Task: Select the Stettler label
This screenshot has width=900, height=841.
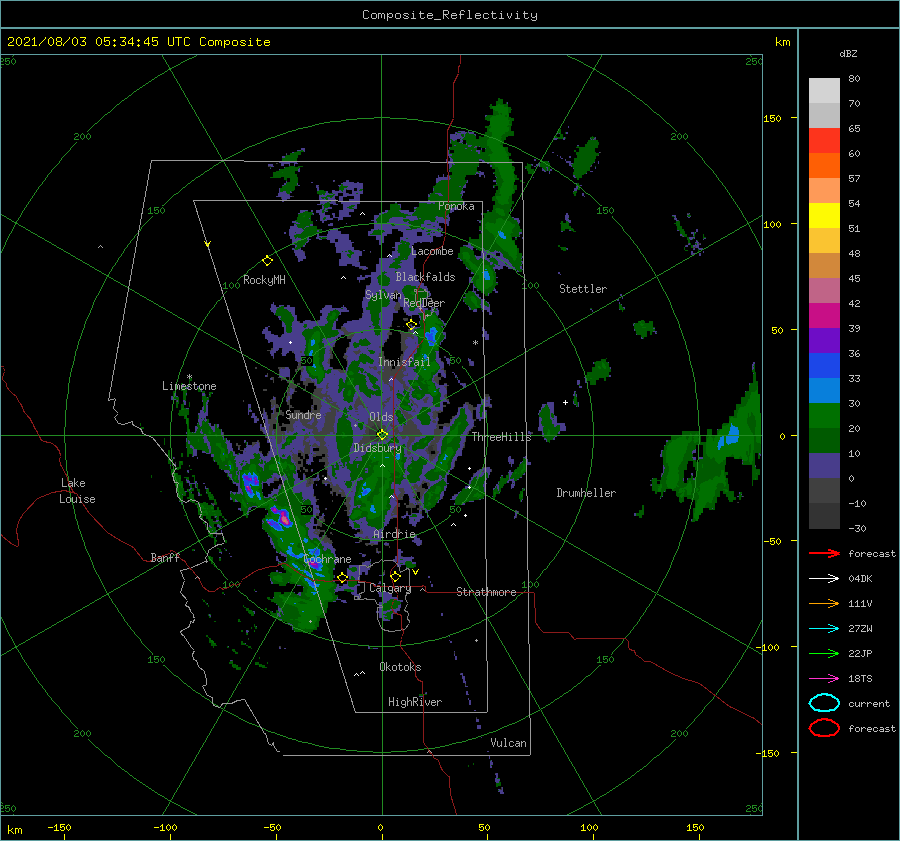Action: click(583, 289)
